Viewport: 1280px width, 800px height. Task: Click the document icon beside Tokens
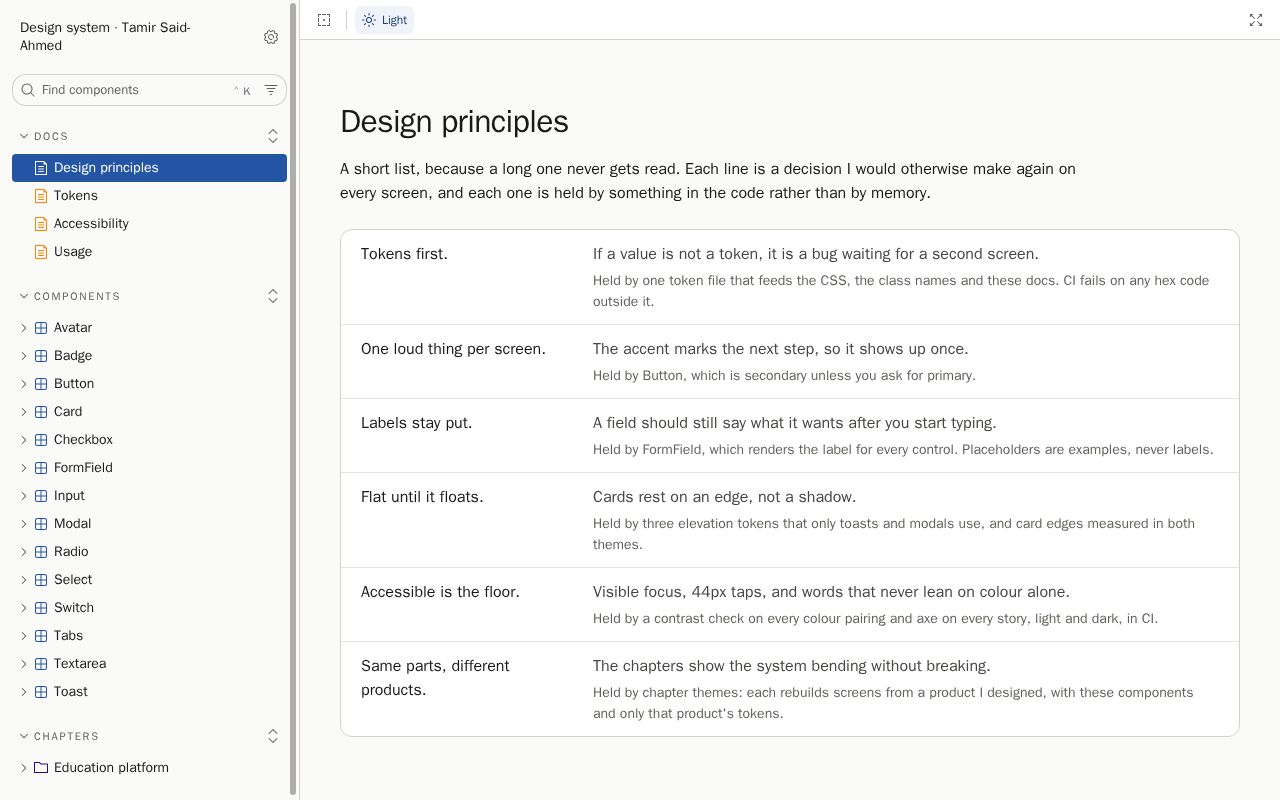[x=41, y=196]
